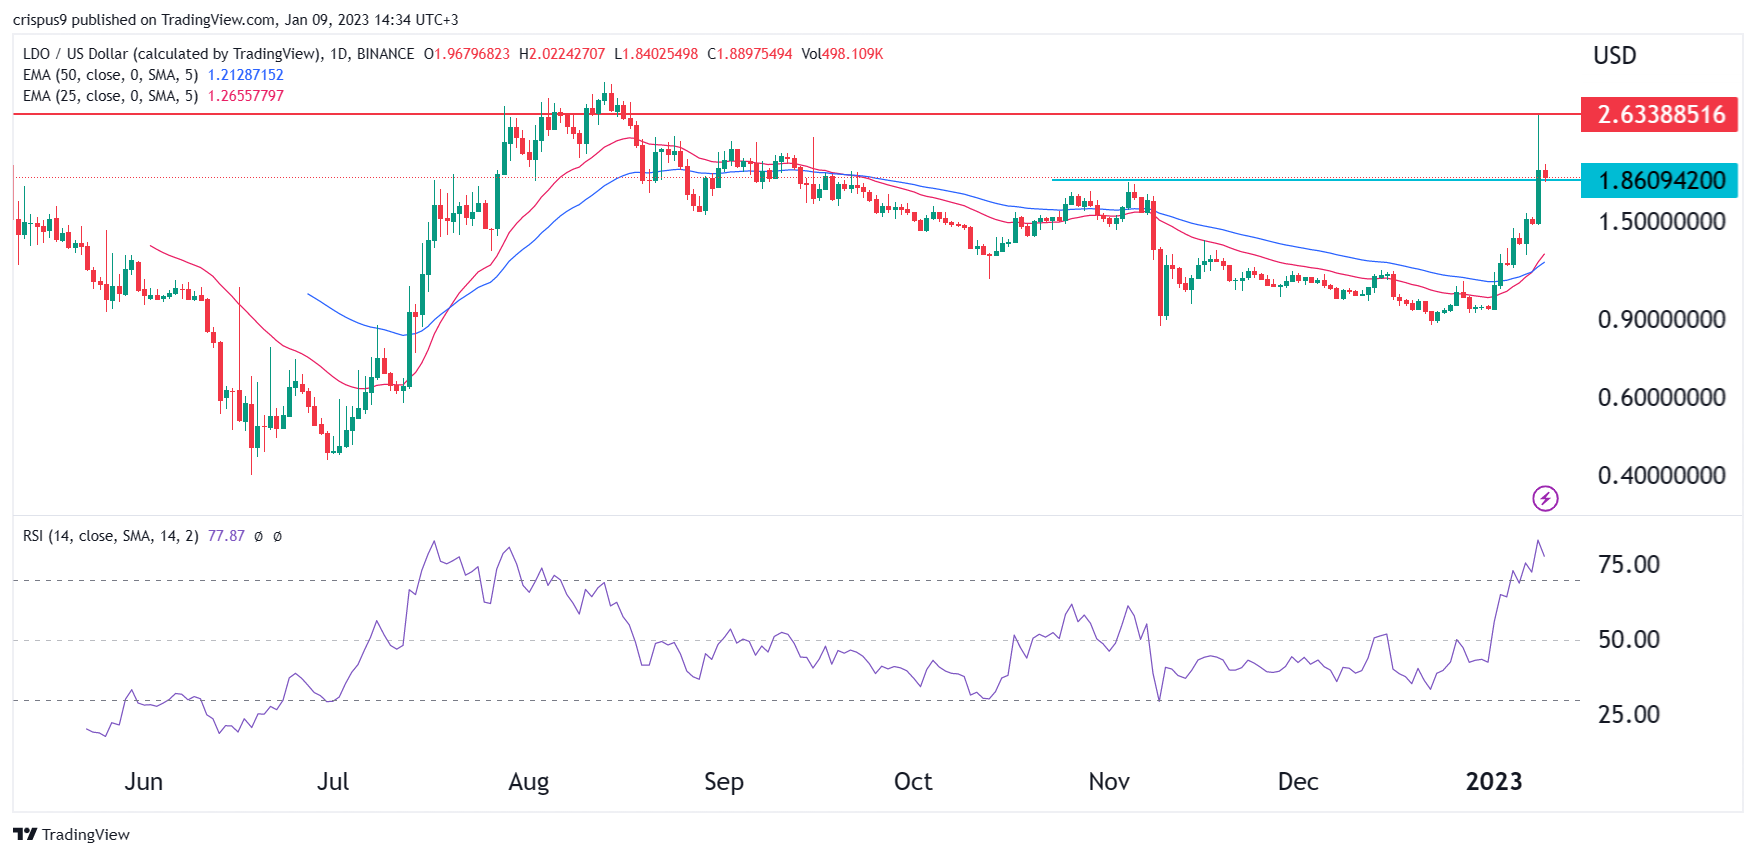Click the 0.40000000 price axis label
Image resolution: width=1756 pixels, height=856 pixels.
(x=1661, y=476)
